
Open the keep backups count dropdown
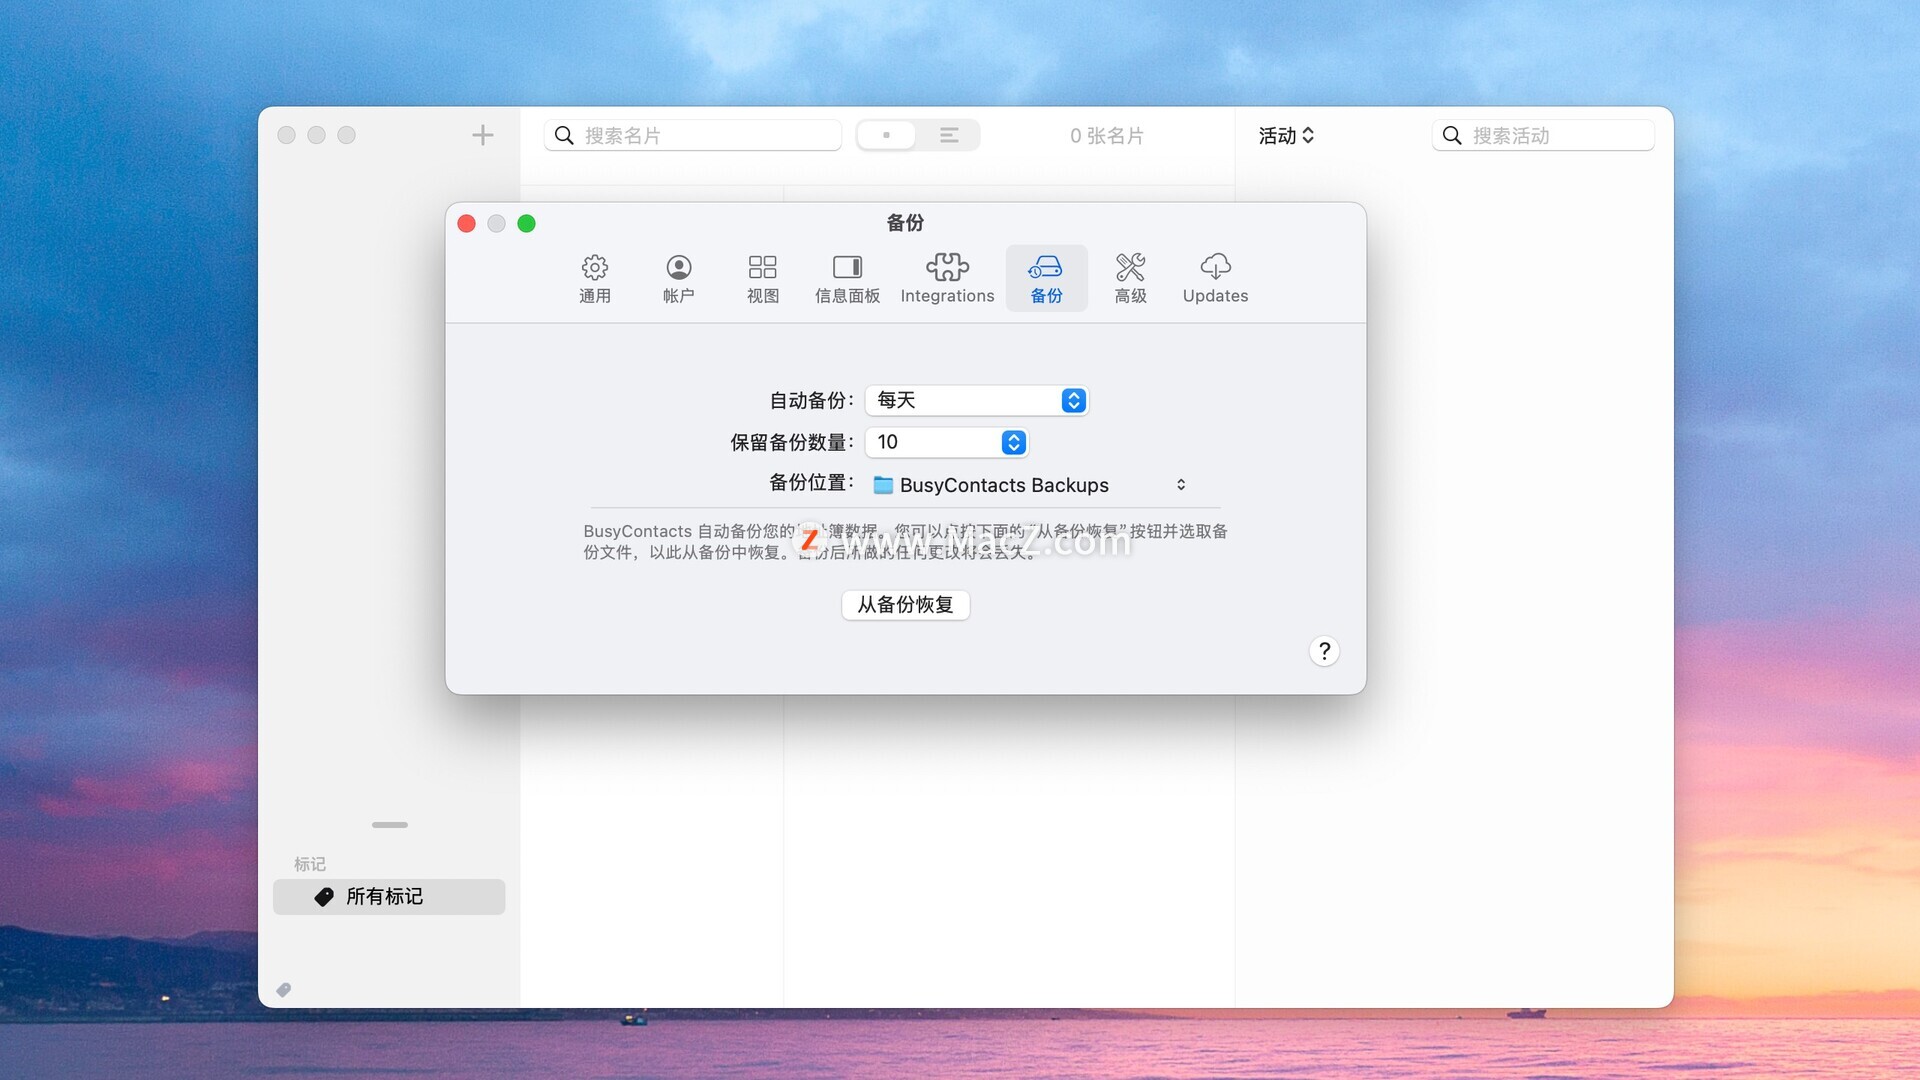coord(946,442)
